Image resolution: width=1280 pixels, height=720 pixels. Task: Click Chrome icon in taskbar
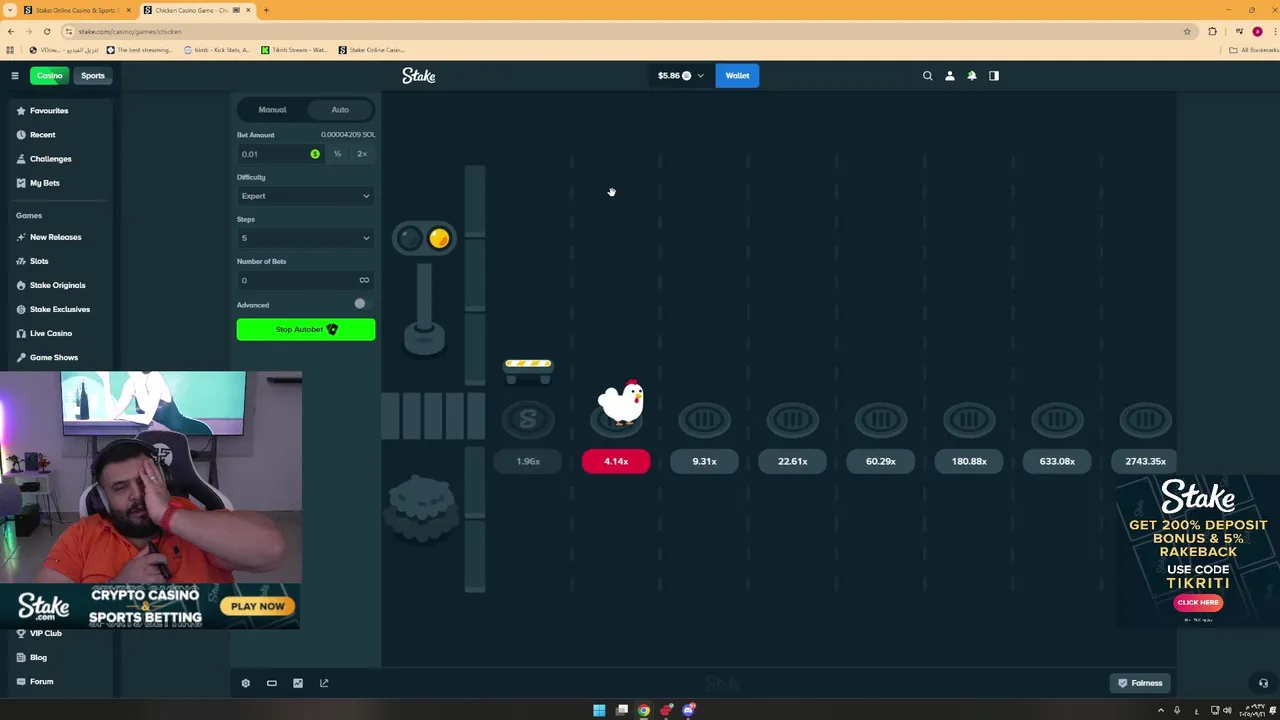[x=644, y=710]
